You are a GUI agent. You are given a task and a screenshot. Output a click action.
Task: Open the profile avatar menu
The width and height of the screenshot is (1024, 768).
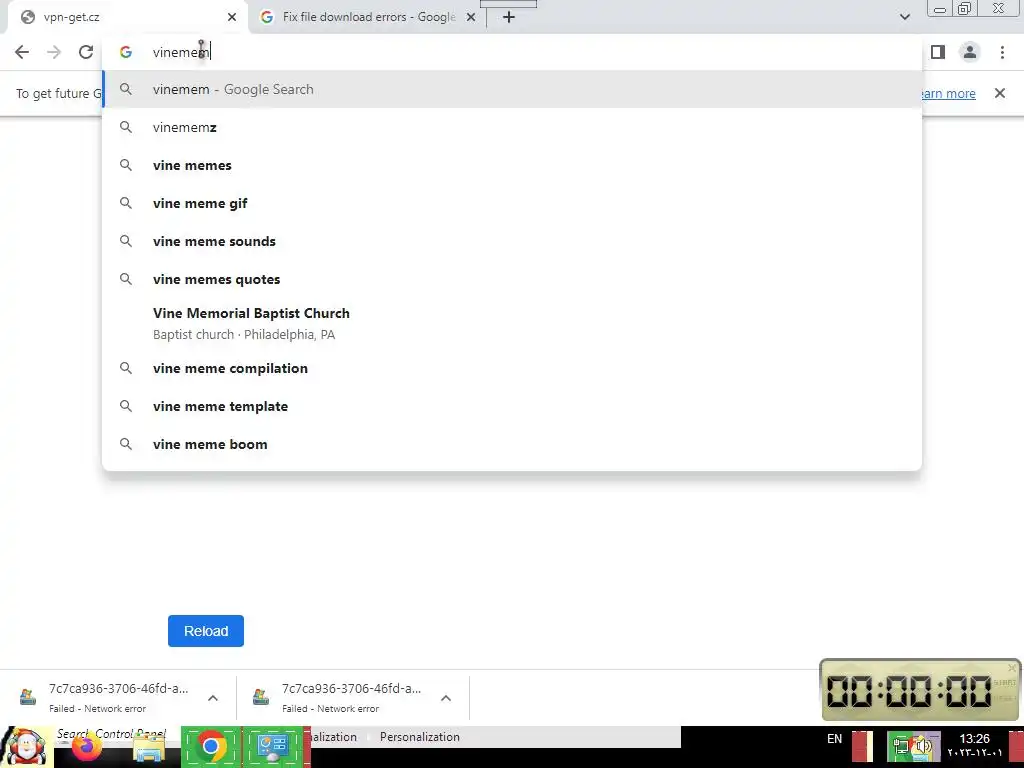(970, 52)
